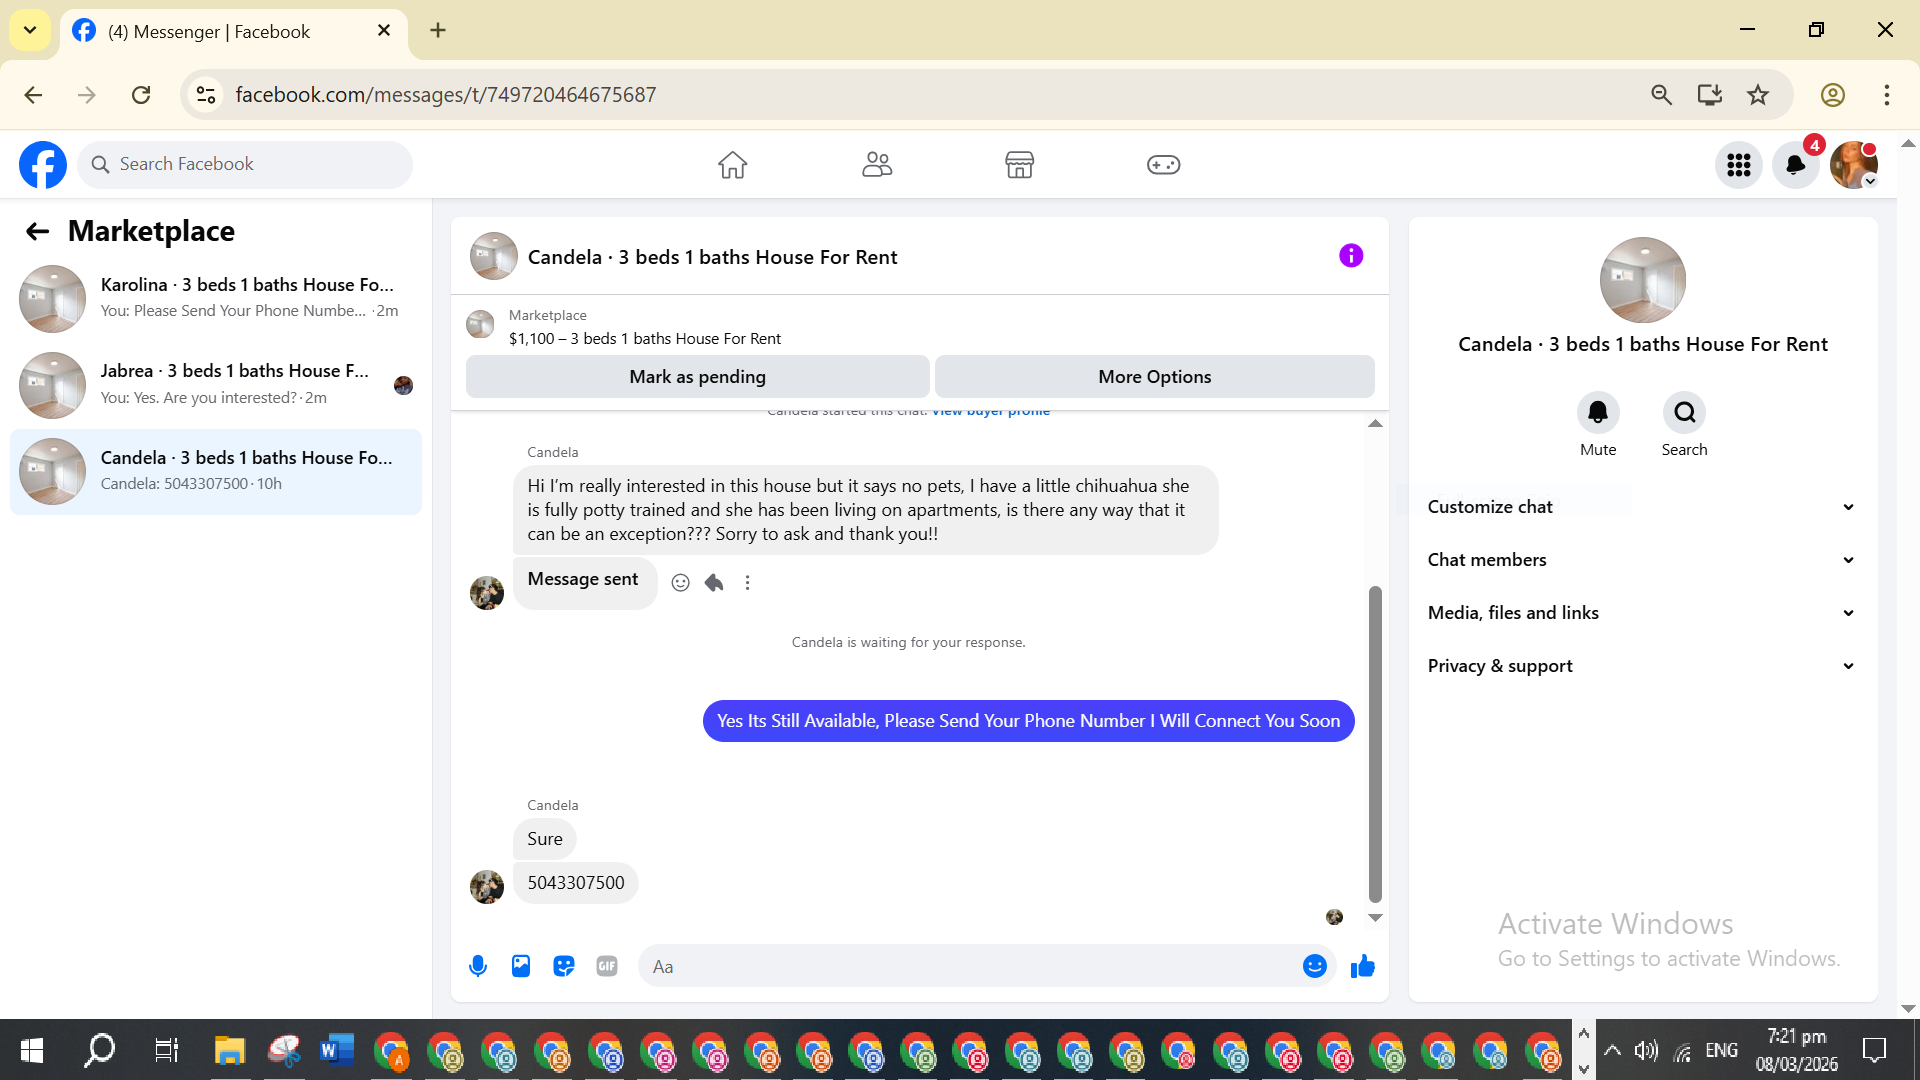Open the sticker picker icon
This screenshot has height=1080, width=1920.
click(564, 966)
